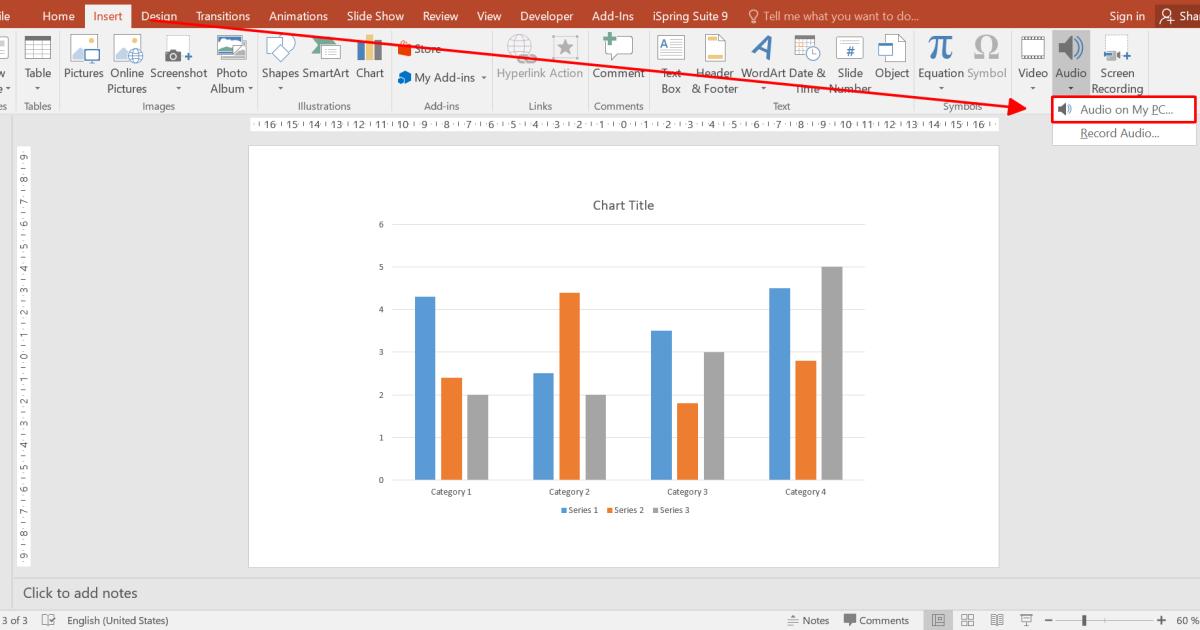Click the Chart Title text on slide
Image resolution: width=1200 pixels, height=630 pixels.
point(623,205)
